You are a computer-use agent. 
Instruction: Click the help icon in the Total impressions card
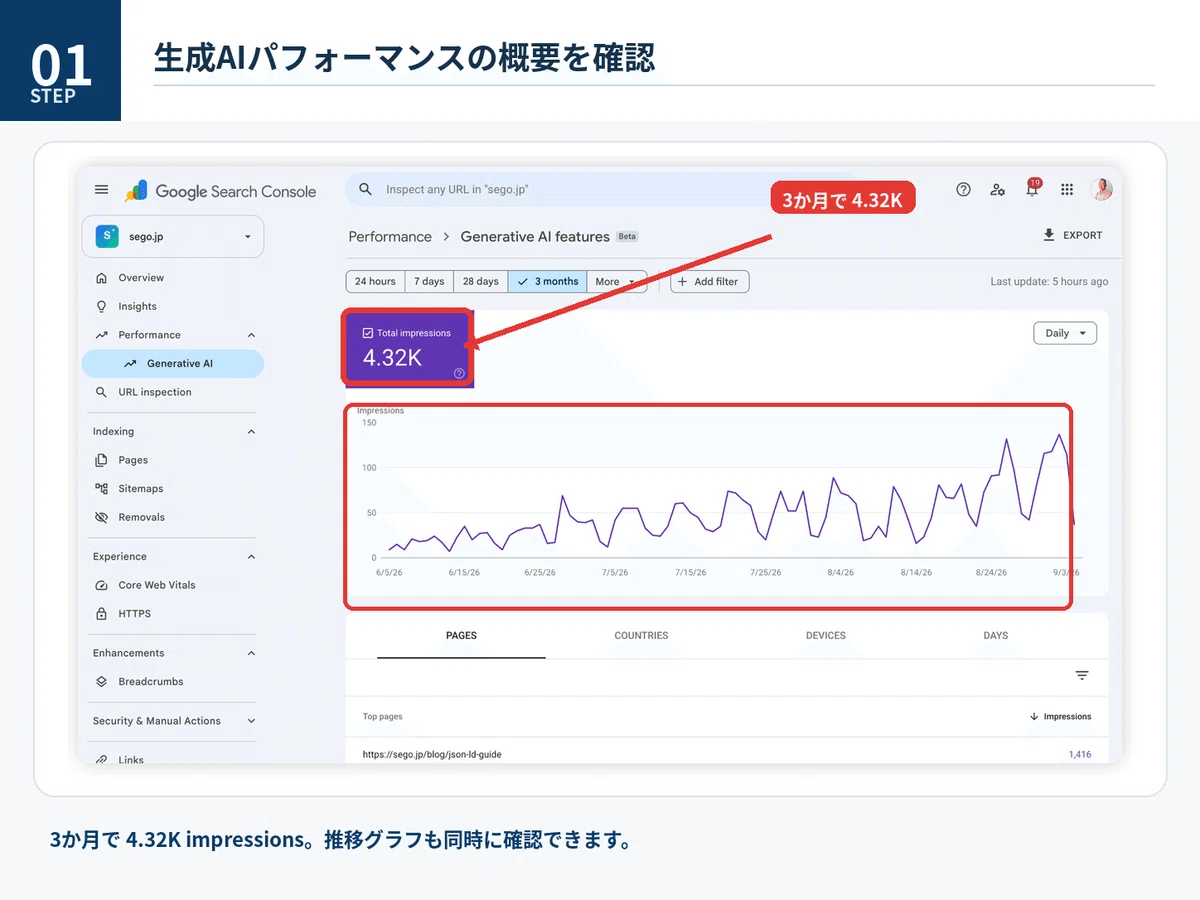coord(459,373)
